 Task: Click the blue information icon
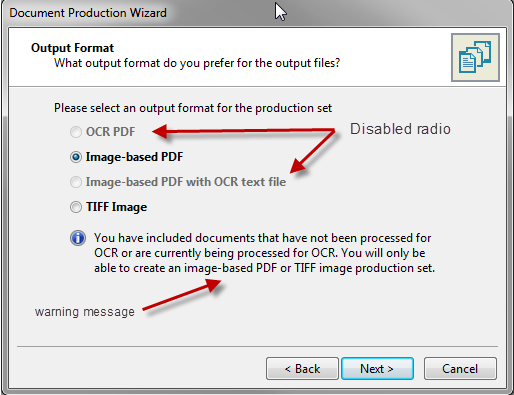78,238
